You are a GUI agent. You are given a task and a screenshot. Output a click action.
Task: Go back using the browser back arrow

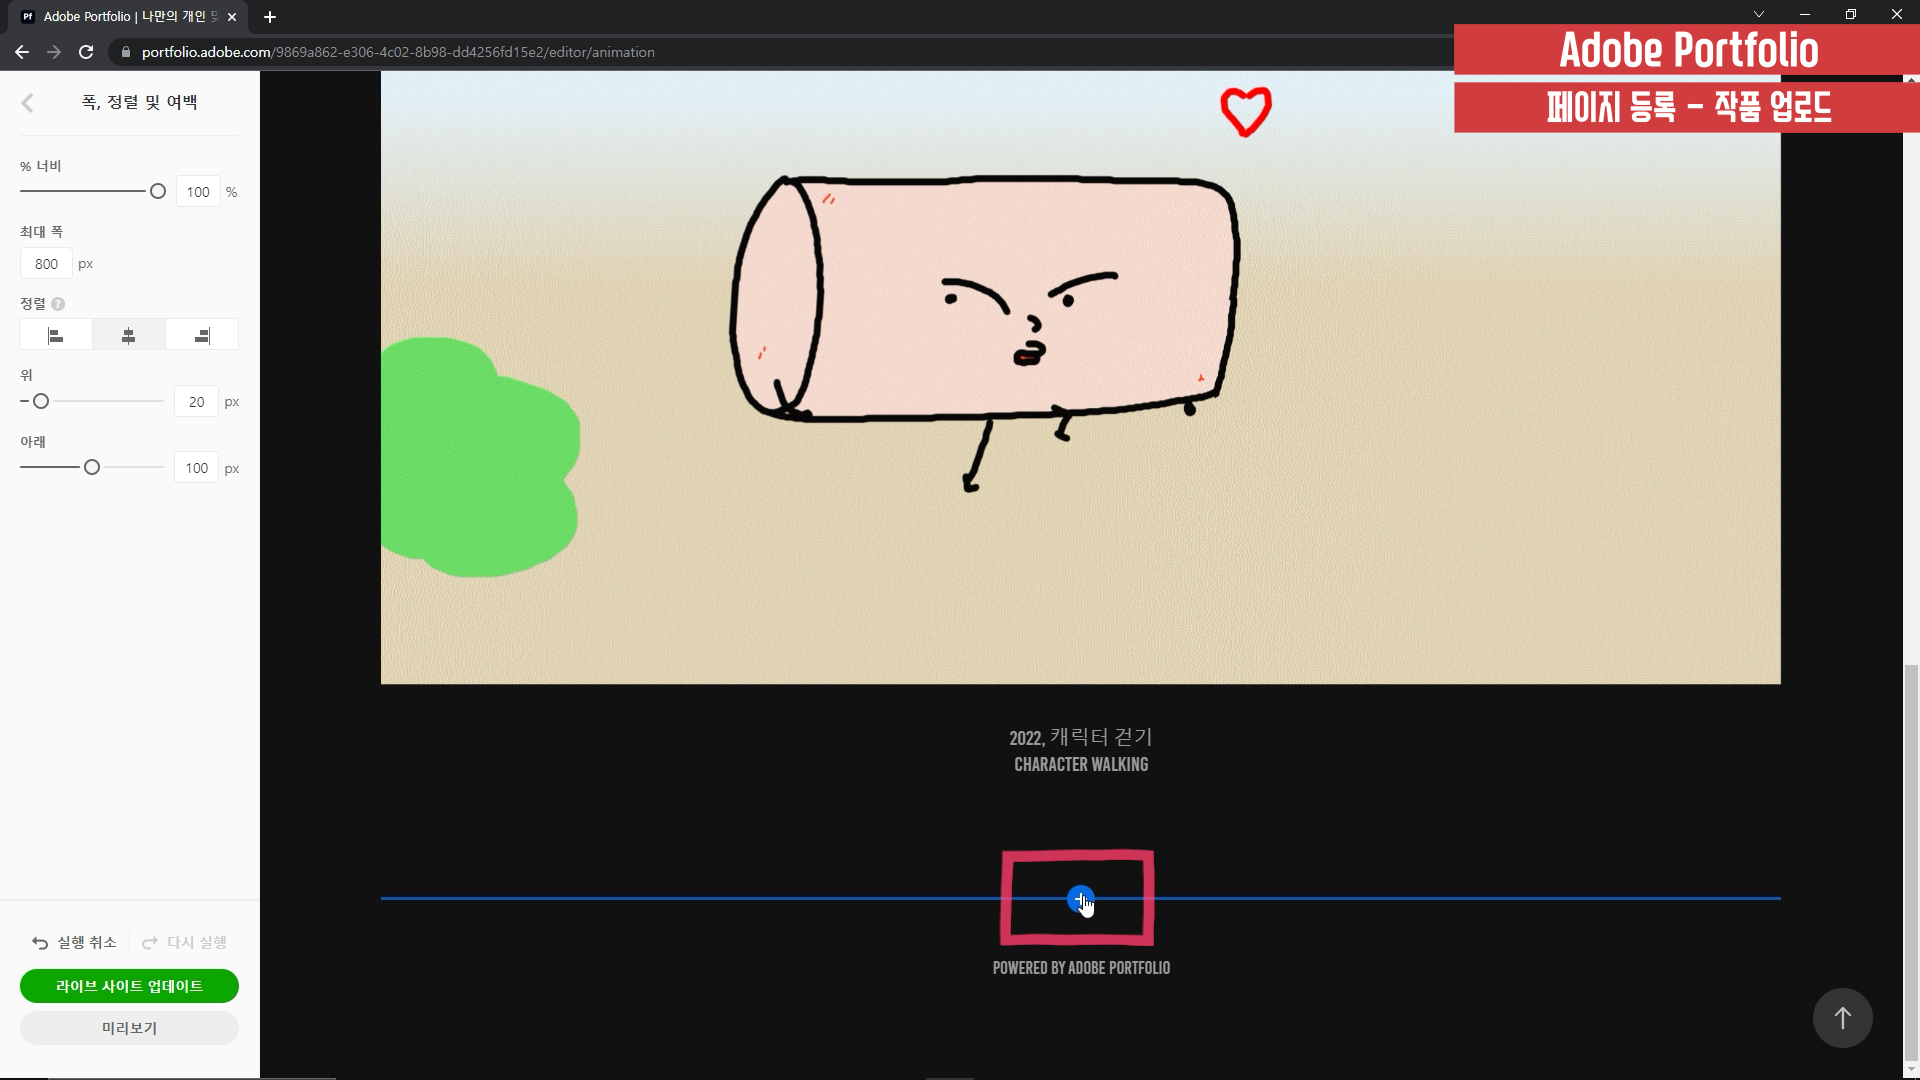coord(22,52)
